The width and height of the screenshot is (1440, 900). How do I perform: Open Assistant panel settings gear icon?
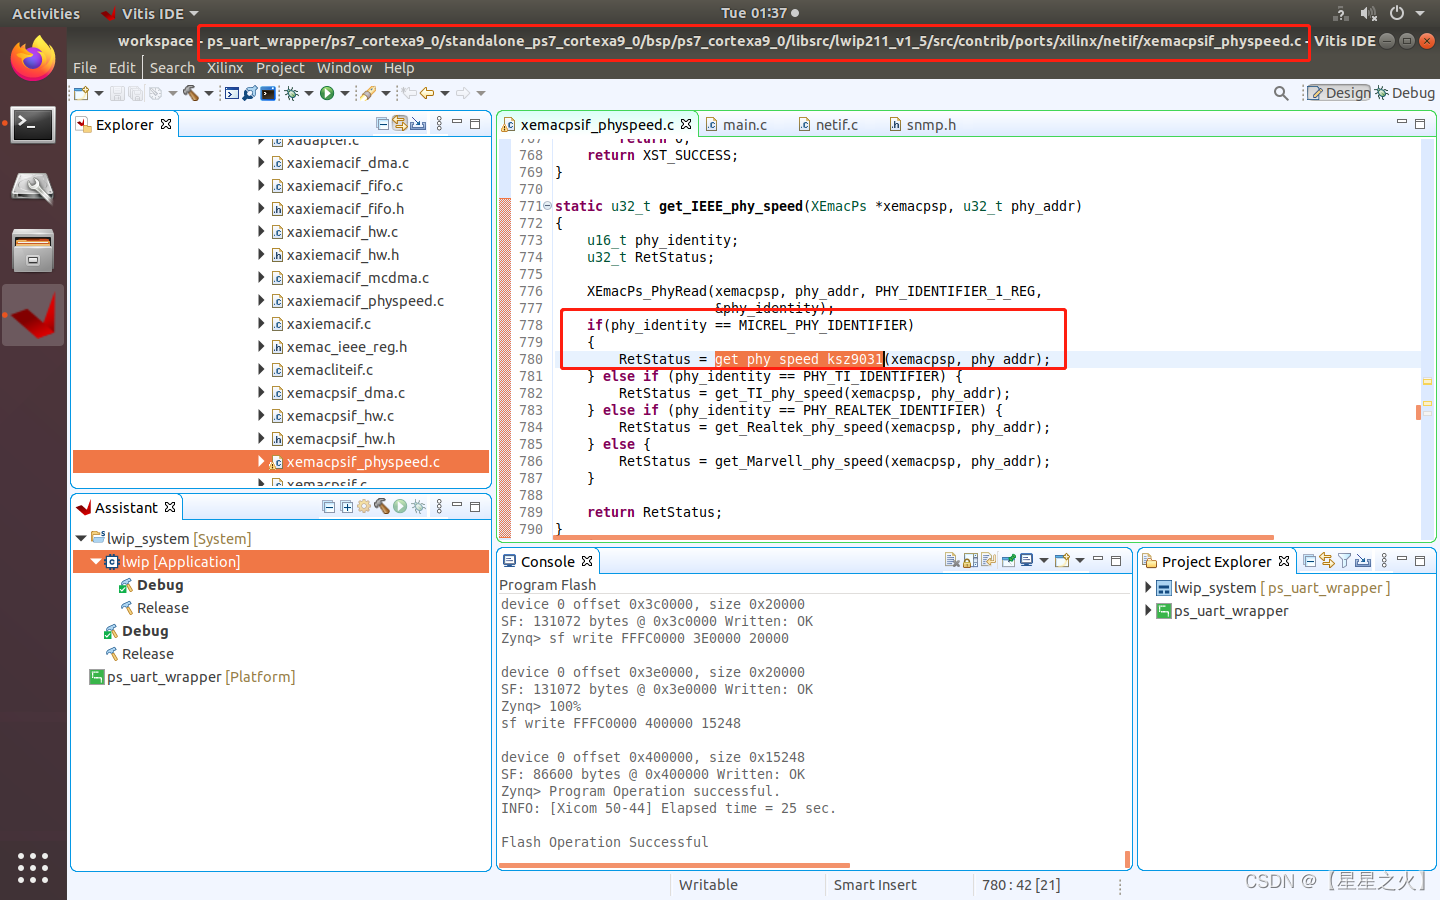pos(363,506)
